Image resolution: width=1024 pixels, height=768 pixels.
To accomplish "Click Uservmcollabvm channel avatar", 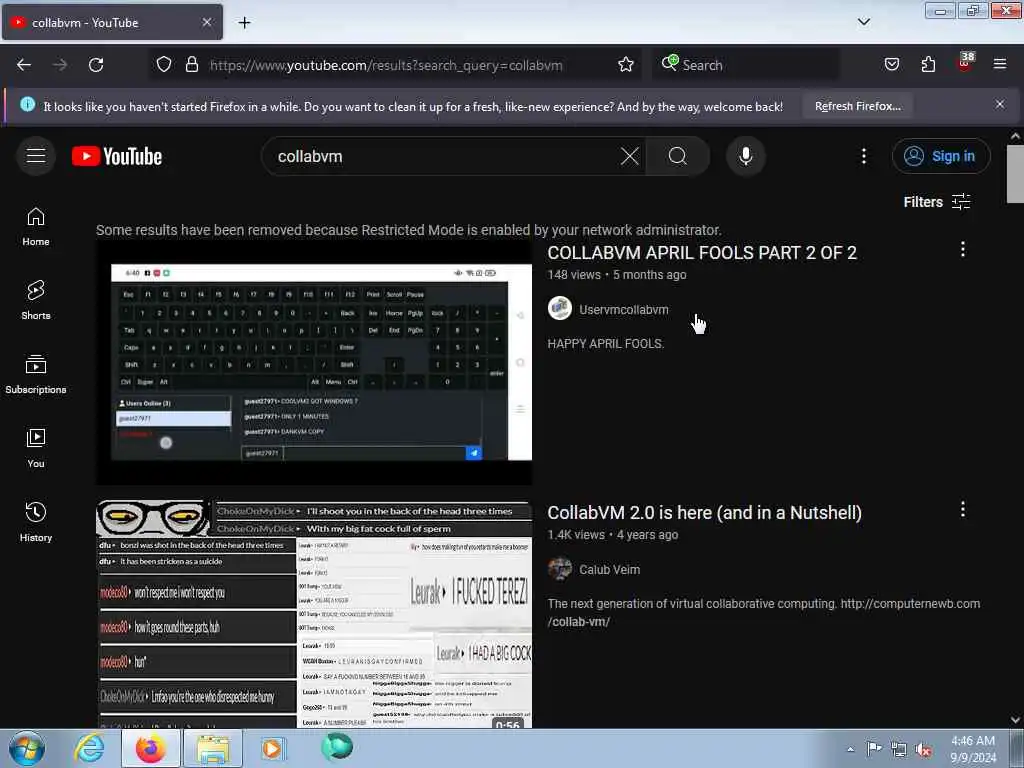I will pos(560,308).
